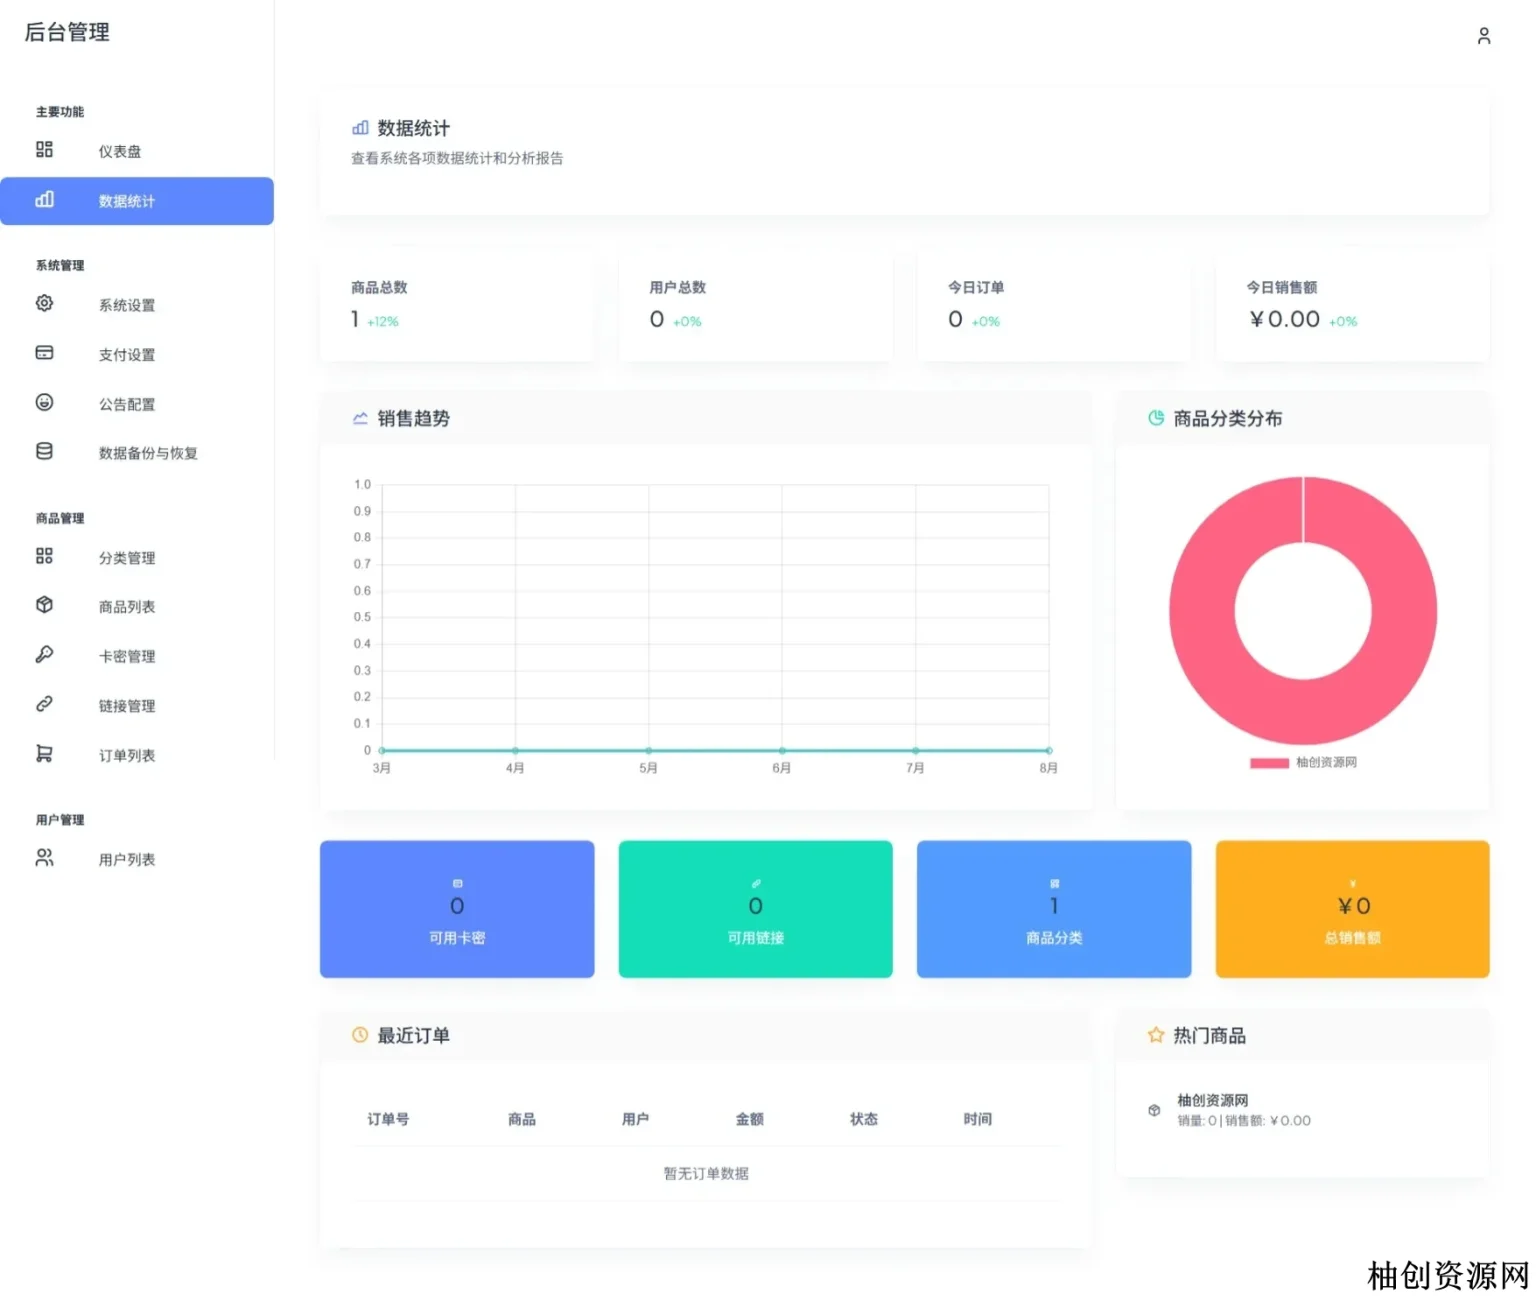Click the credit card icon for 支付设置

tap(44, 353)
